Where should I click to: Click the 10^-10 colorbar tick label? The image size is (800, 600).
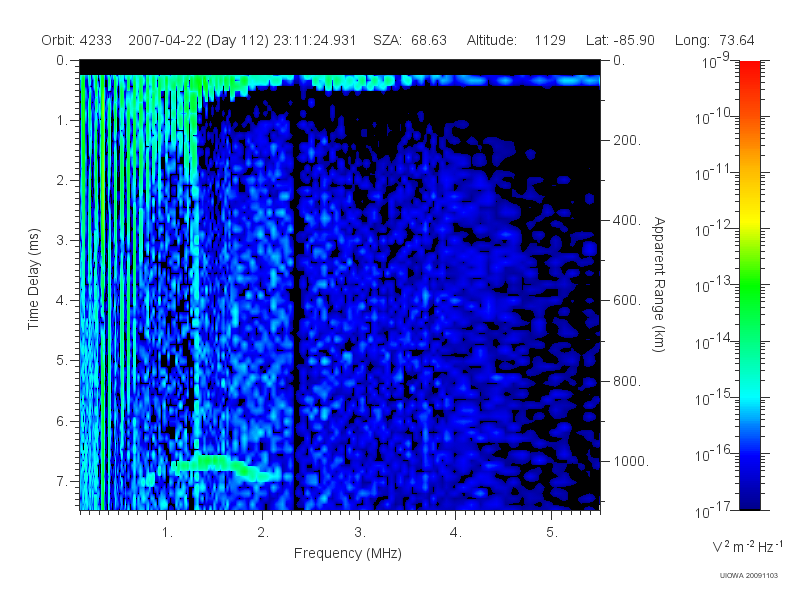point(713,117)
